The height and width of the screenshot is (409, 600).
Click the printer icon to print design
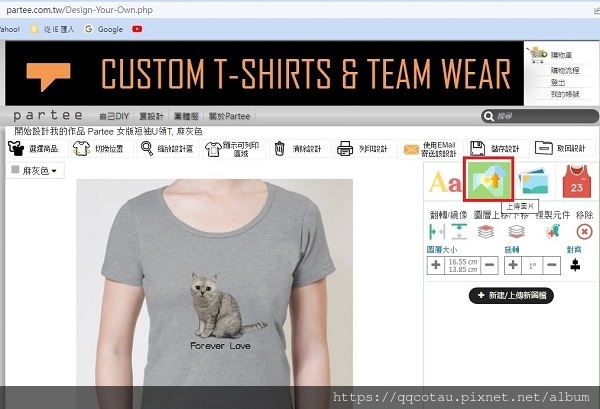pyautogui.click(x=345, y=148)
